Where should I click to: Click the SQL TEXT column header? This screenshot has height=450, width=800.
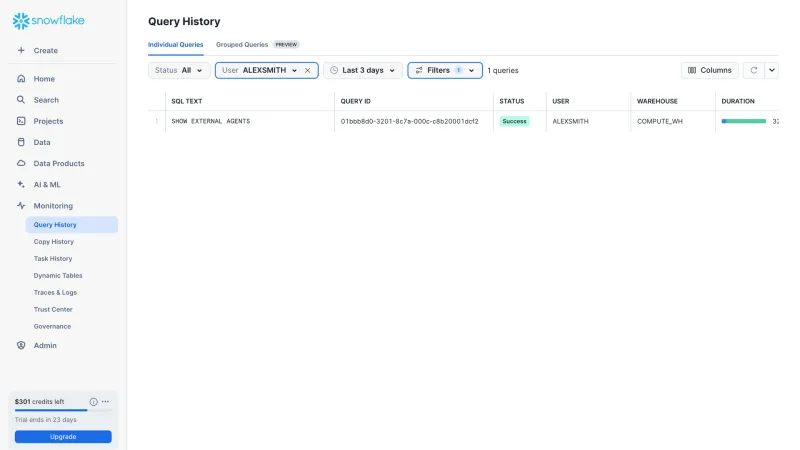pos(187,101)
